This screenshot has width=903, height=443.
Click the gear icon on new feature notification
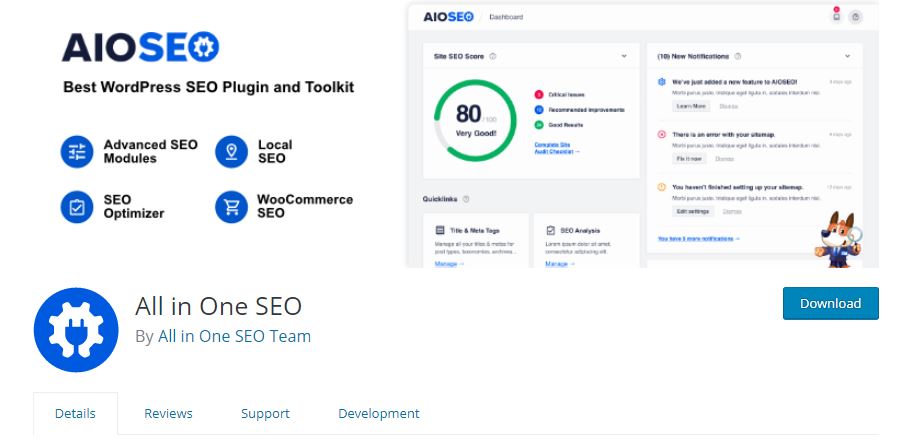coord(662,82)
